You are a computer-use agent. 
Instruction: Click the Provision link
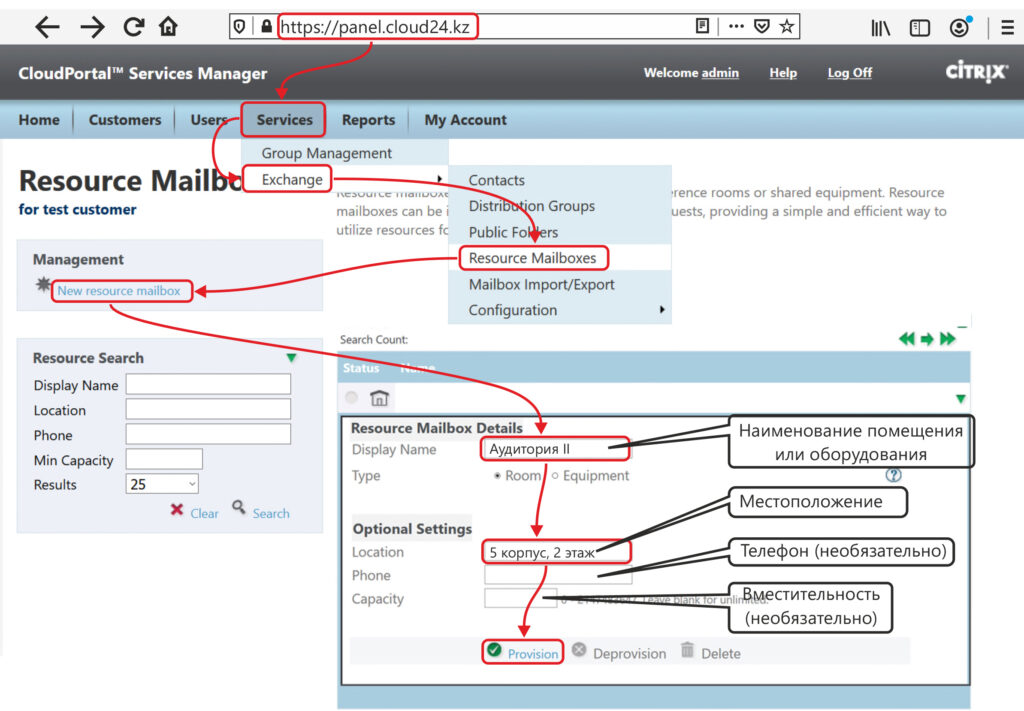tap(533, 654)
